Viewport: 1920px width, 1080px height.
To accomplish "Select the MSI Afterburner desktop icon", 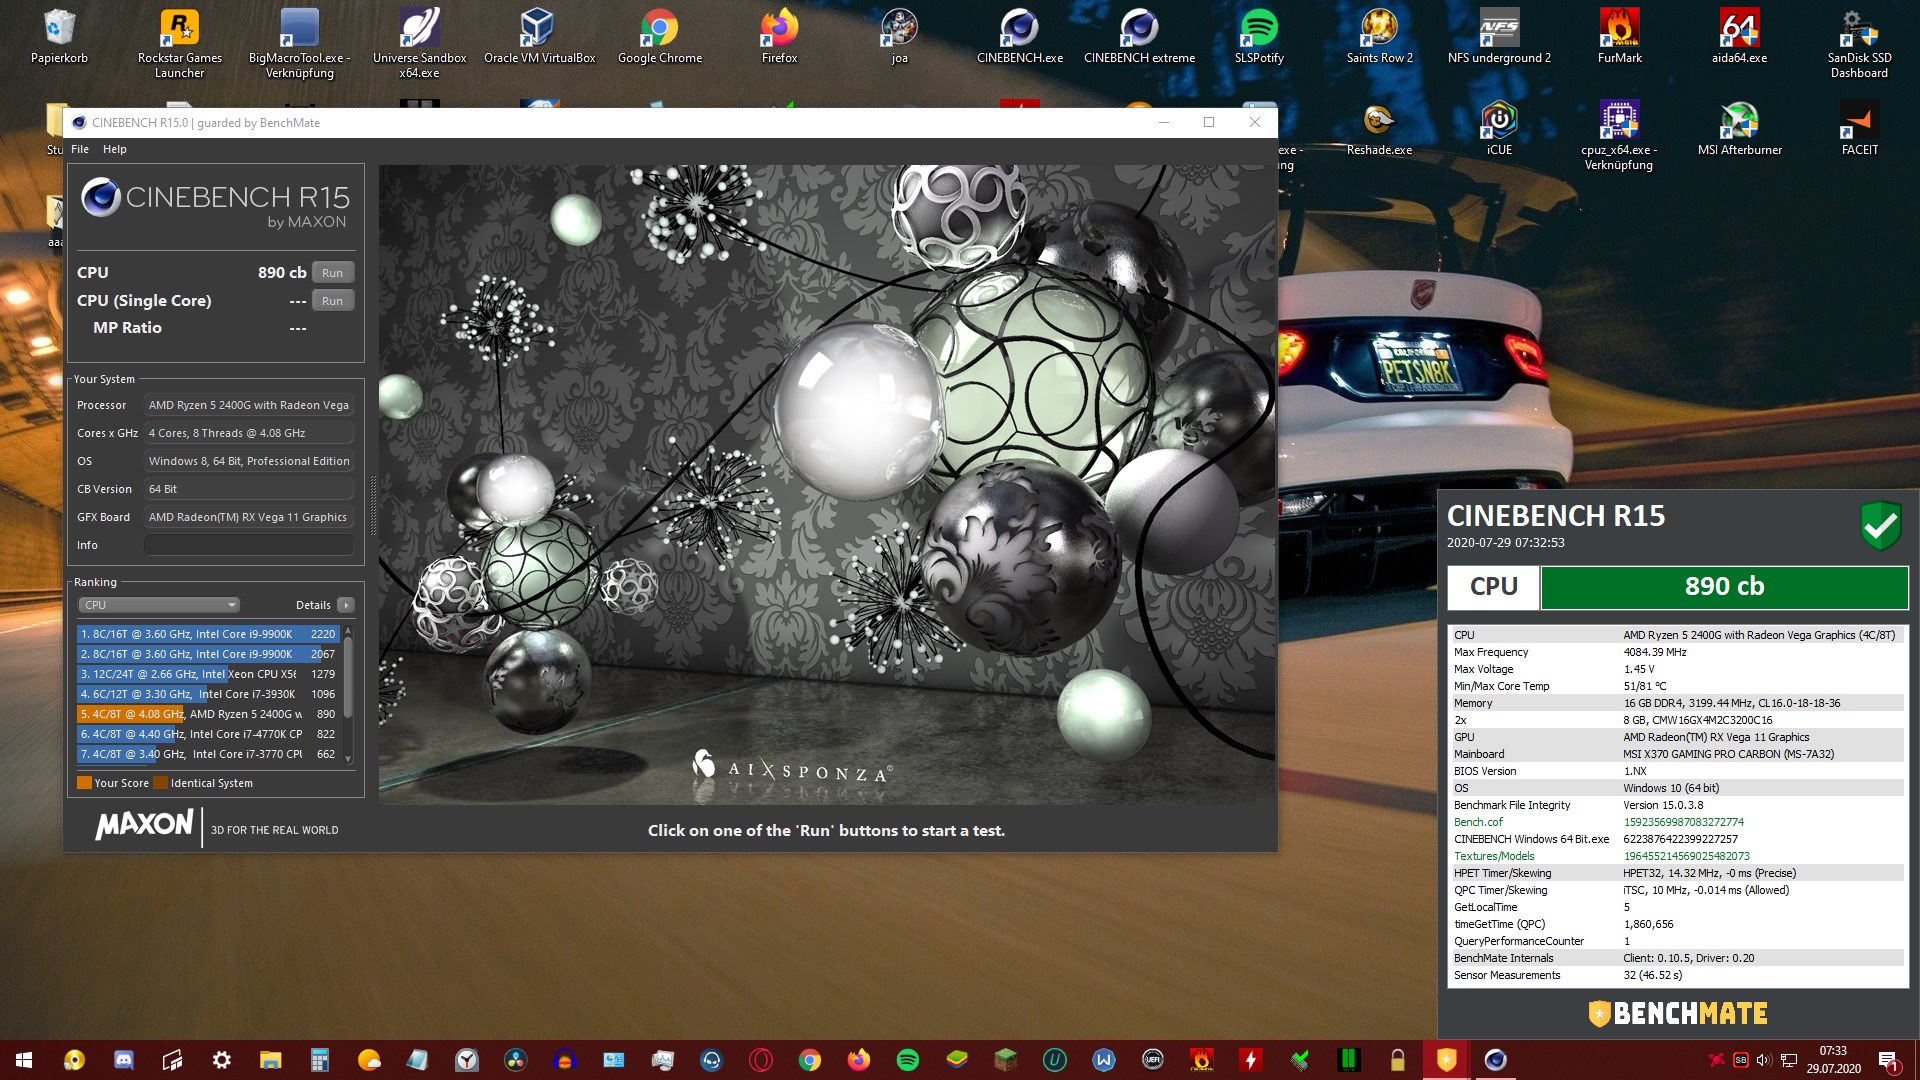I will coord(1739,129).
